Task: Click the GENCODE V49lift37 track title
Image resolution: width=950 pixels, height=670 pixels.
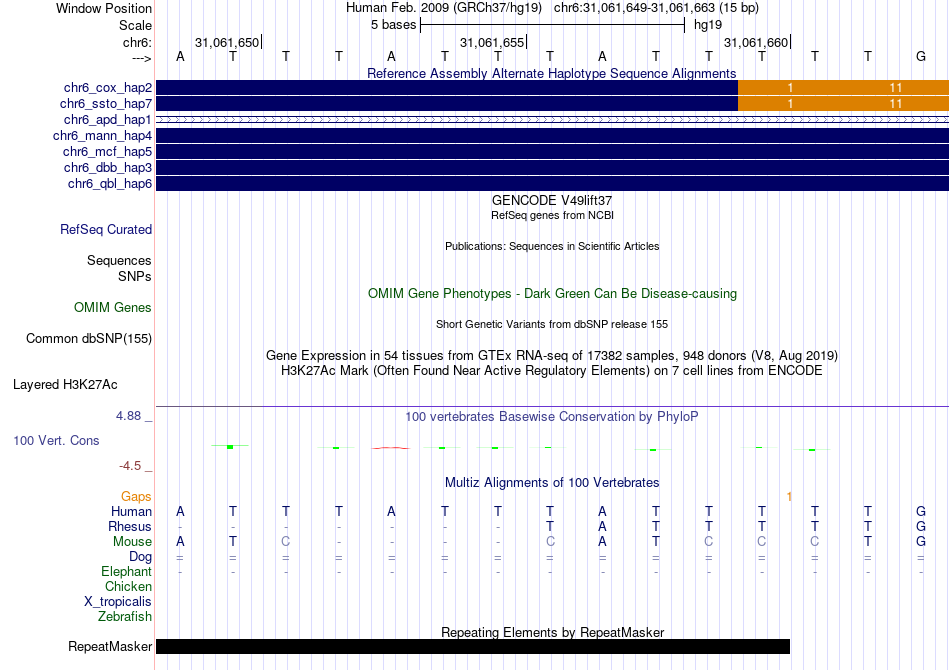Action: click(552, 201)
